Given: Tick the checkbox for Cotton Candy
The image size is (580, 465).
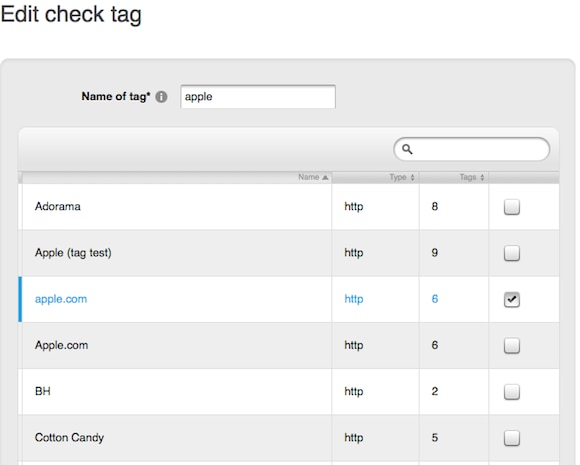Looking at the screenshot, I should (x=512, y=438).
